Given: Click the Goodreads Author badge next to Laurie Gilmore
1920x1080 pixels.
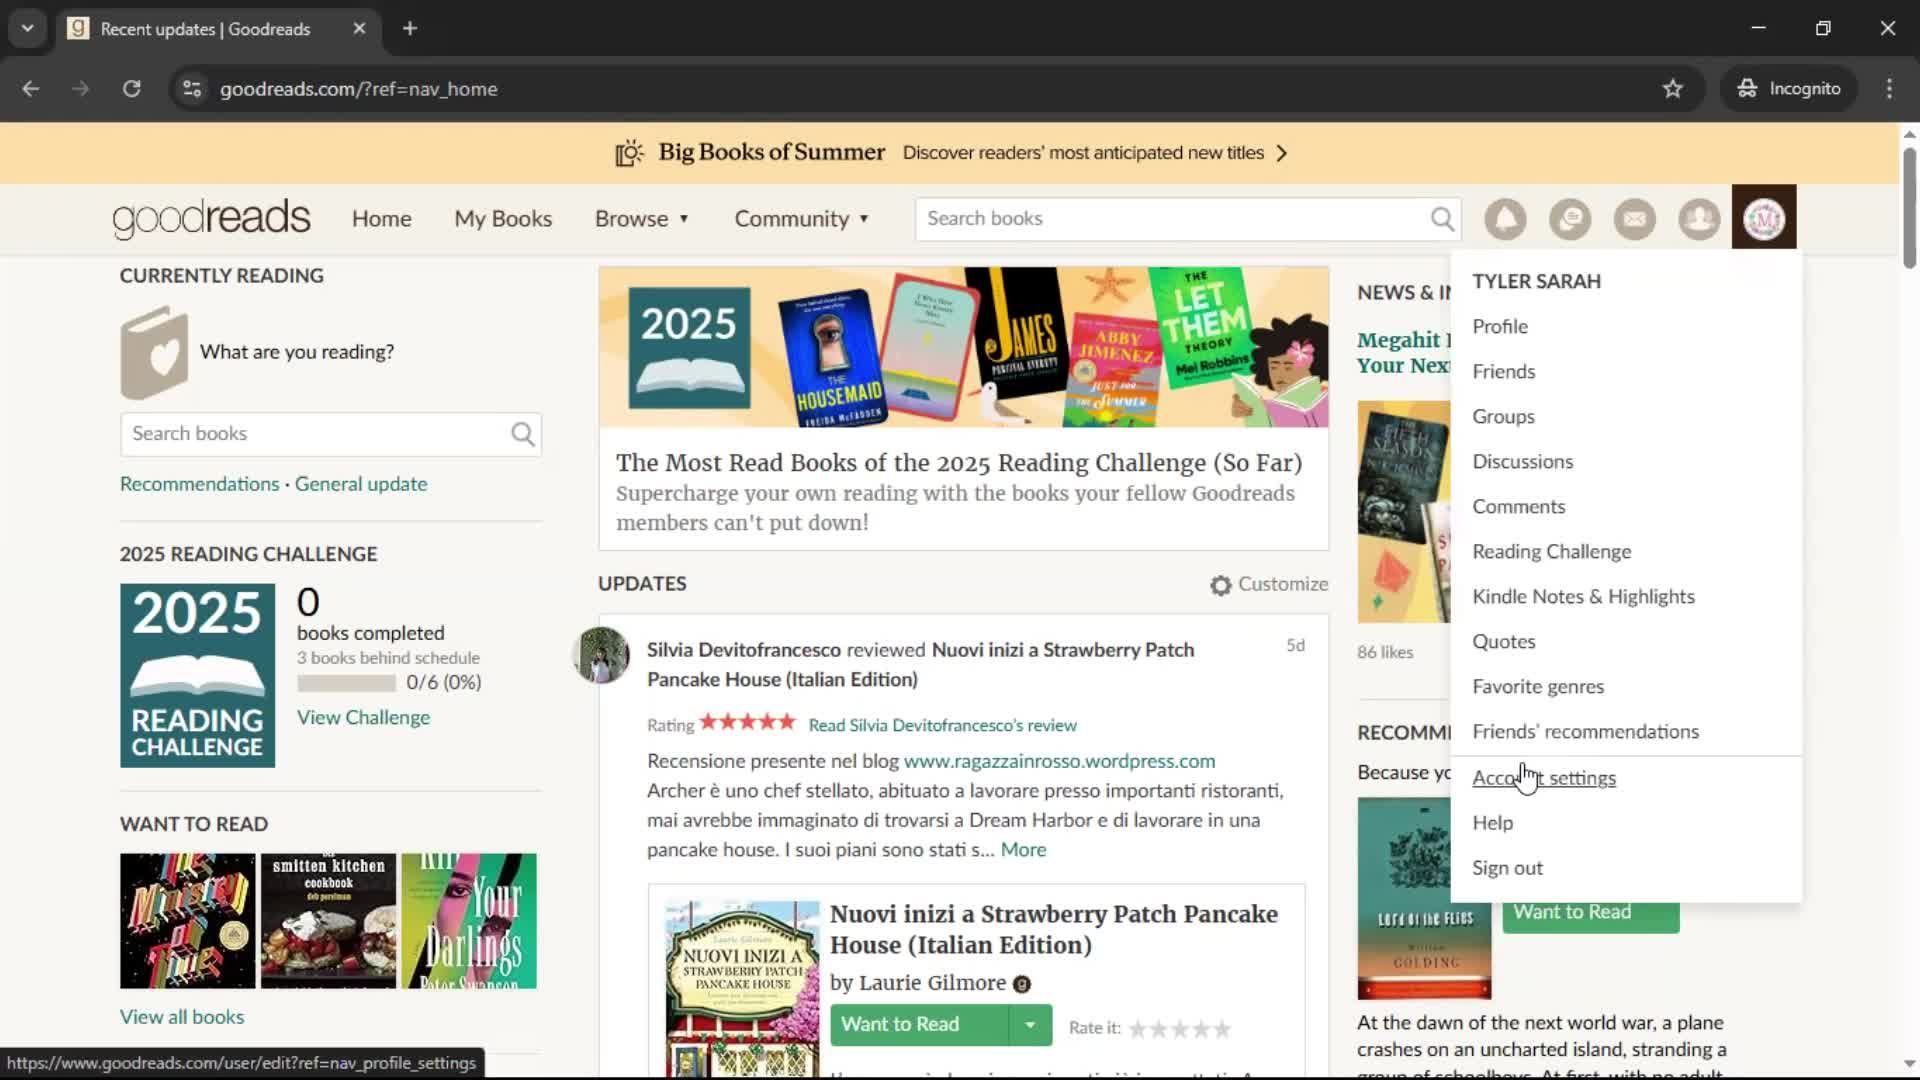Looking at the screenshot, I should [1021, 984].
